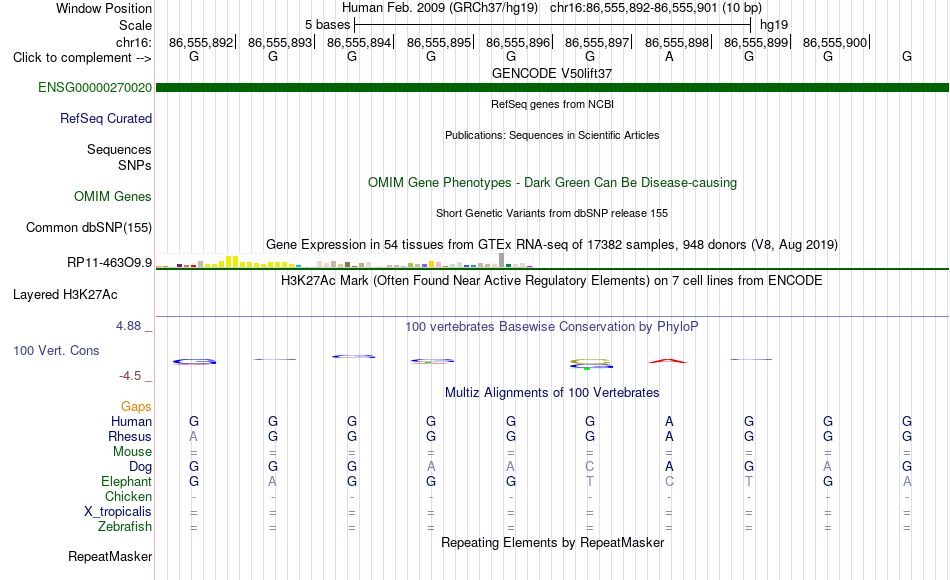Select the Dog alignment row label

pos(140,467)
